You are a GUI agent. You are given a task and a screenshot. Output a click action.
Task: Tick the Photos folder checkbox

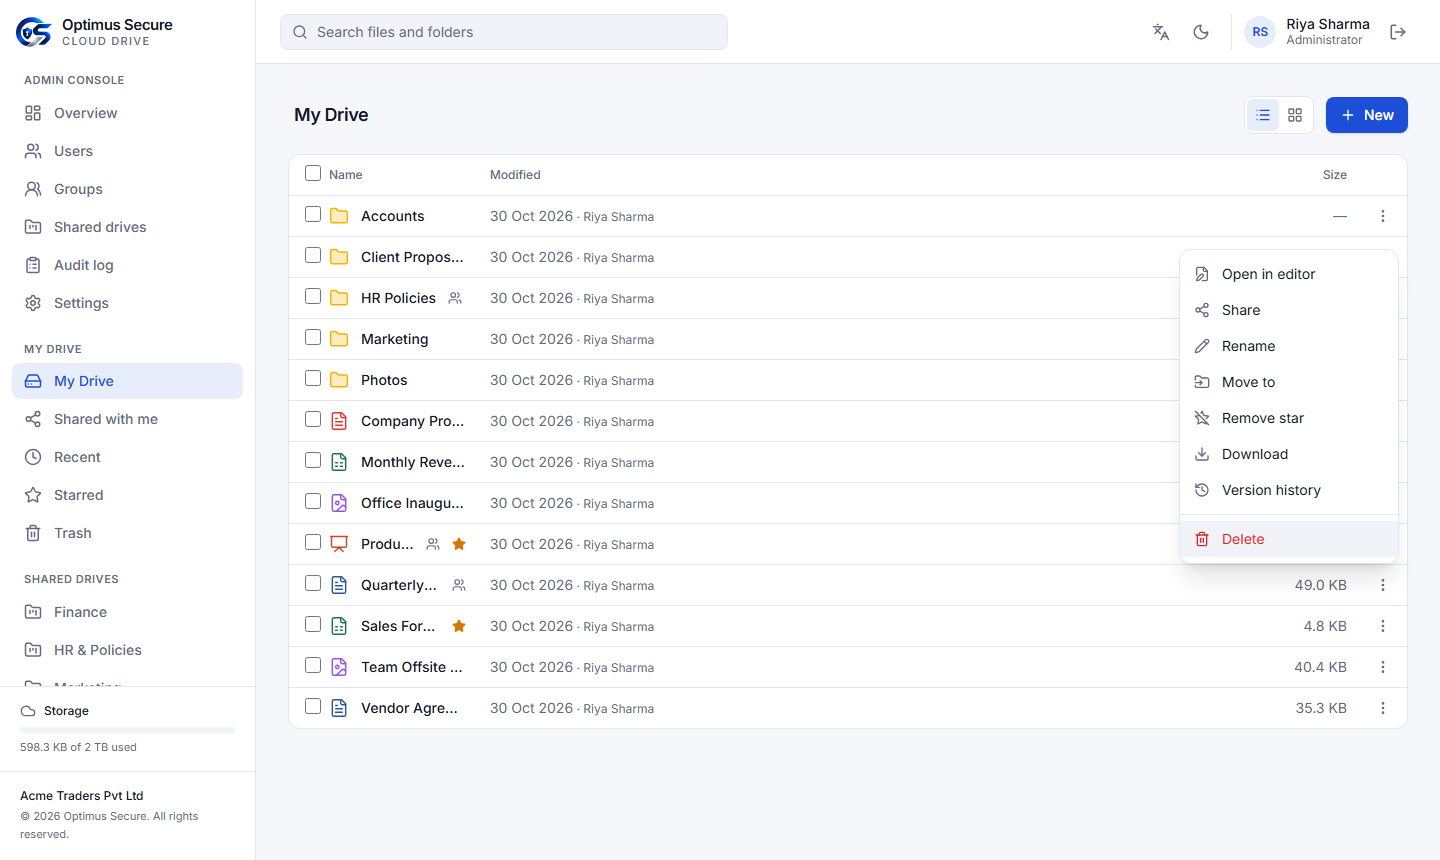(x=313, y=378)
